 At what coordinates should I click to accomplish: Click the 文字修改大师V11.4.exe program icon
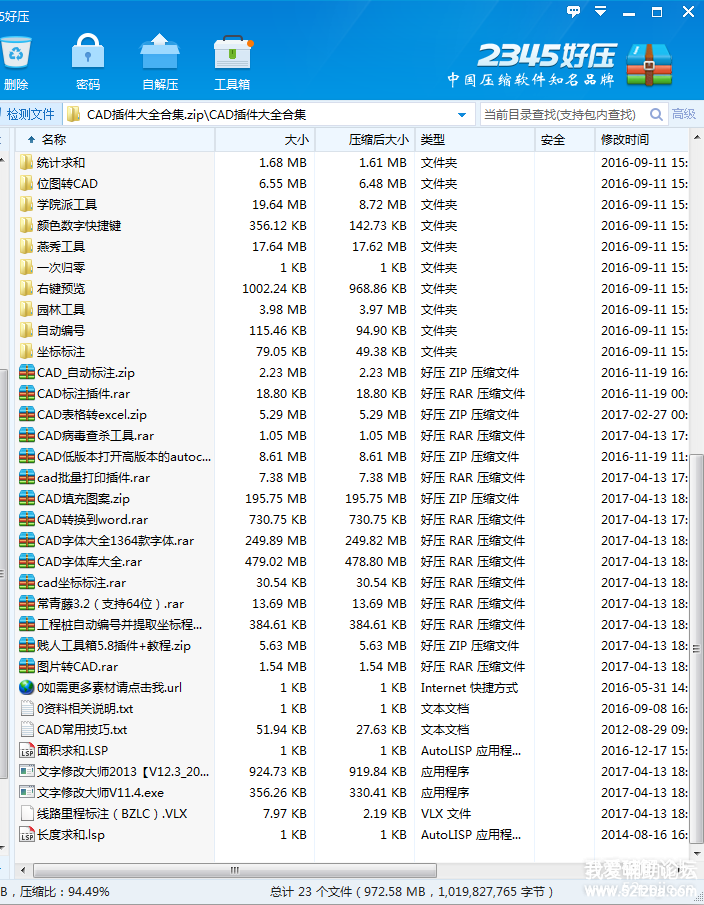pos(27,792)
